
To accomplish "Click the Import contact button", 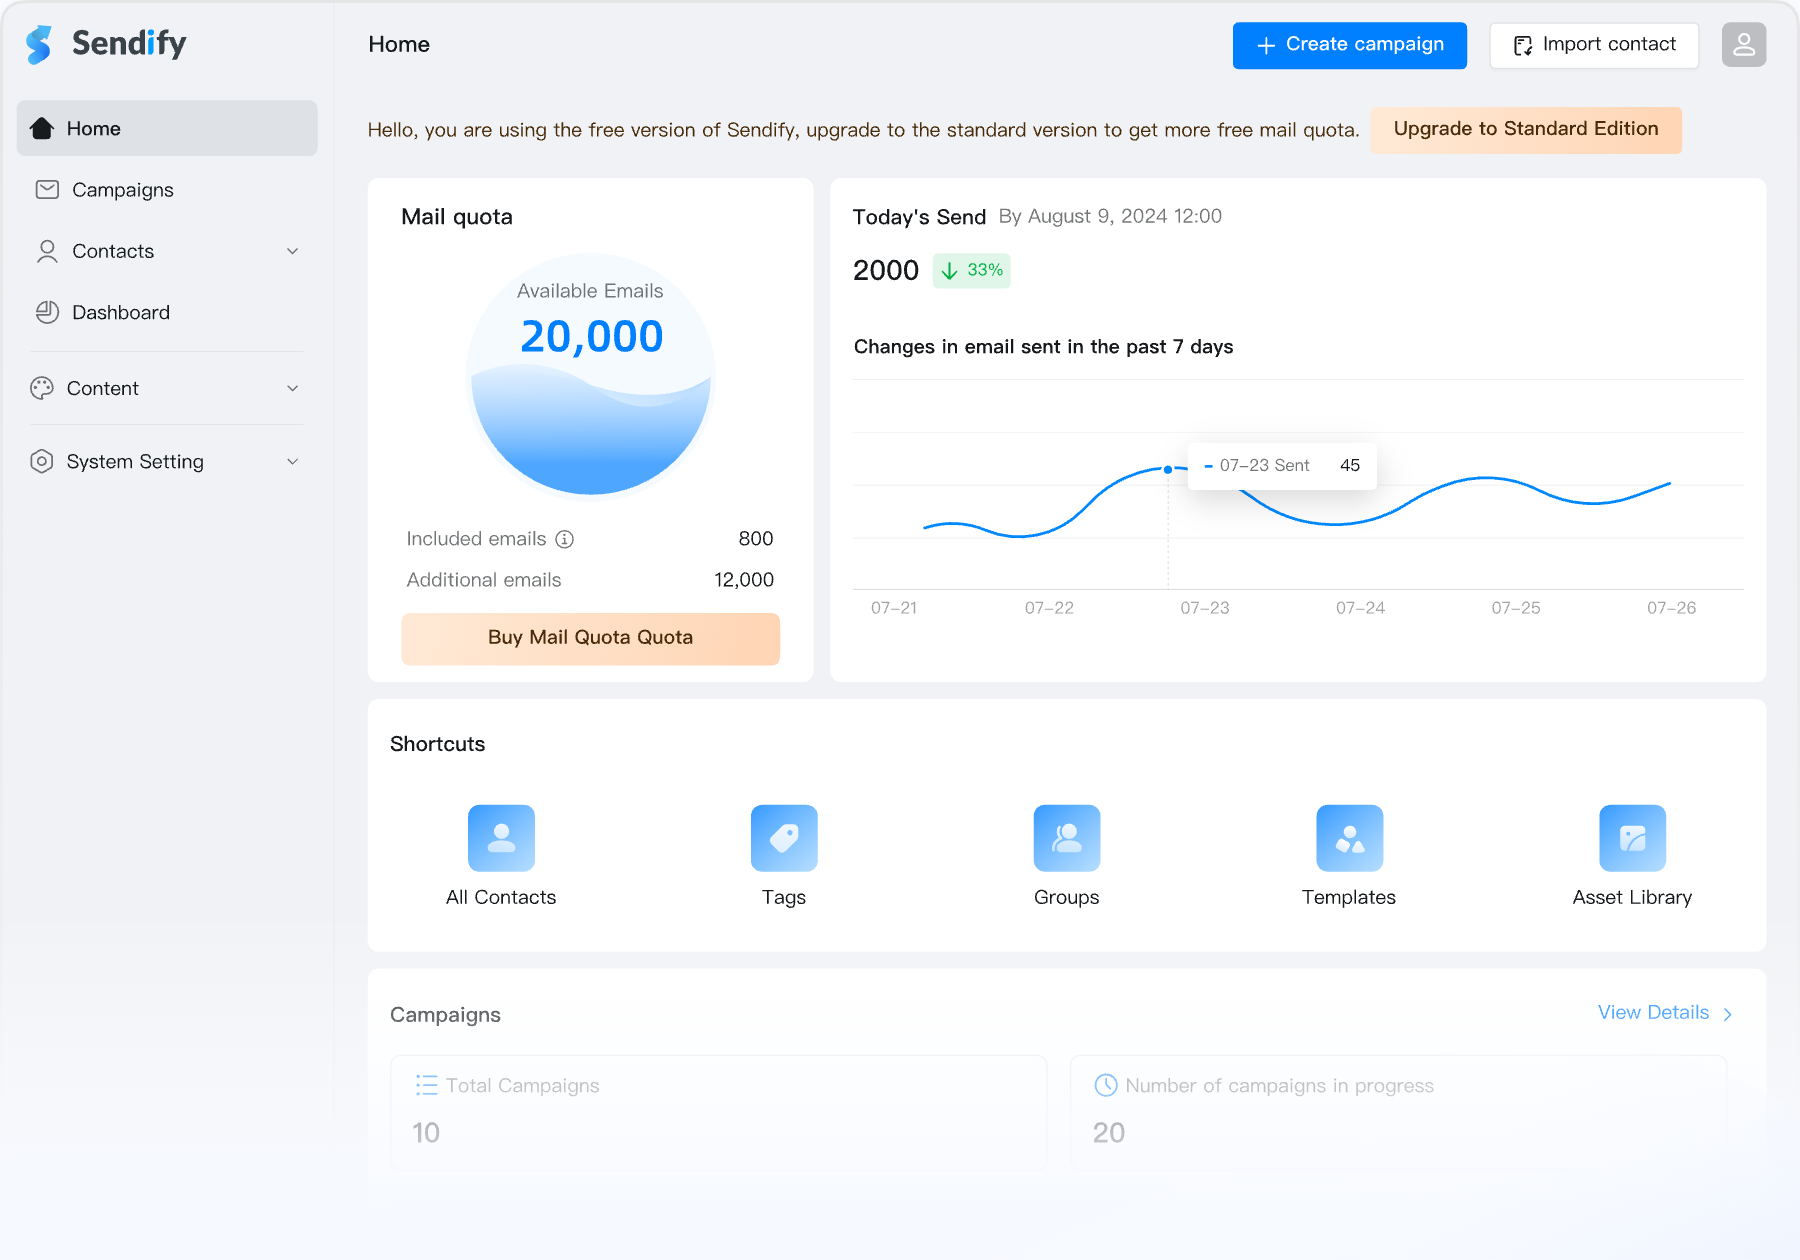I will [x=1594, y=44].
